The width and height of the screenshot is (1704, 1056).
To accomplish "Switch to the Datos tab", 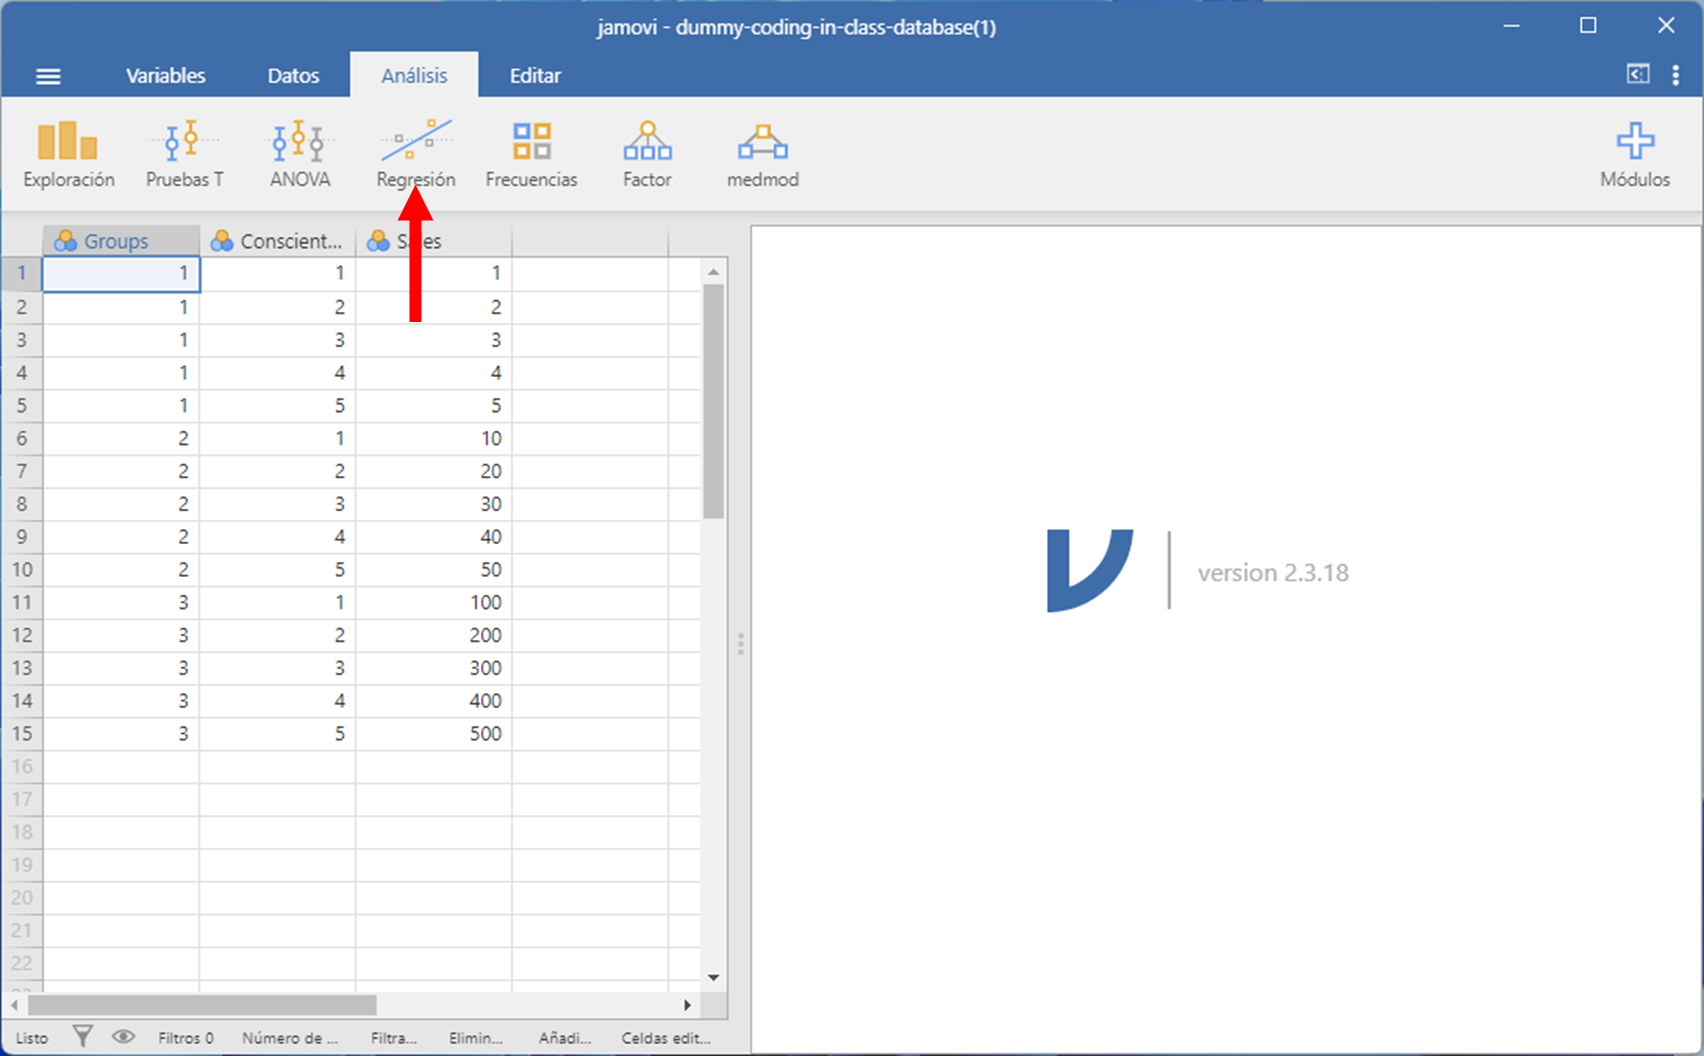I will pyautogui.click(x=293, y=76).
